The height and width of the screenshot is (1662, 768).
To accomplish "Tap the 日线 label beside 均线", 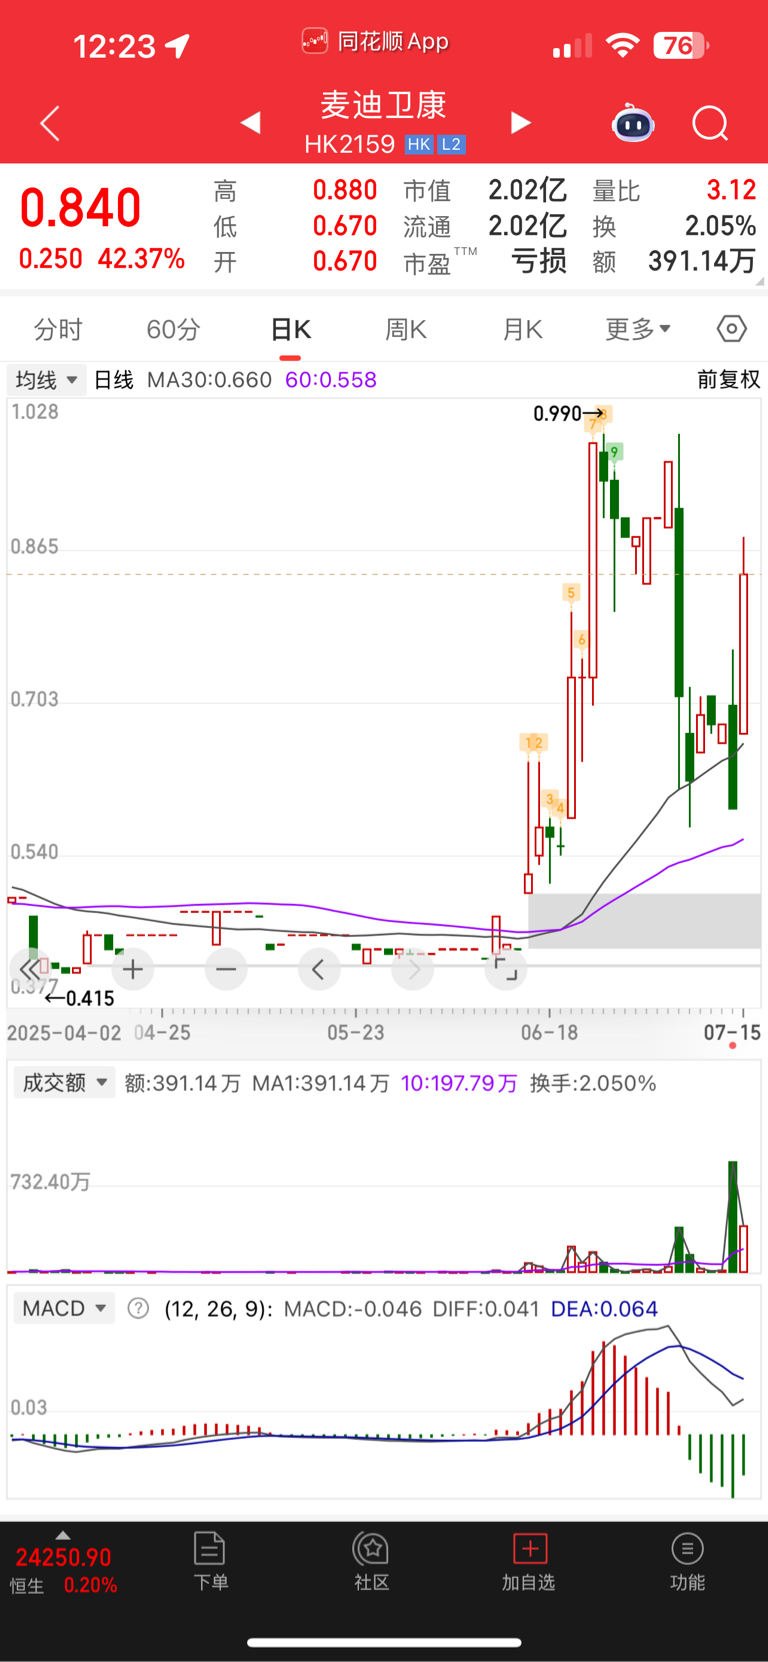I will [x=113, y=380].
